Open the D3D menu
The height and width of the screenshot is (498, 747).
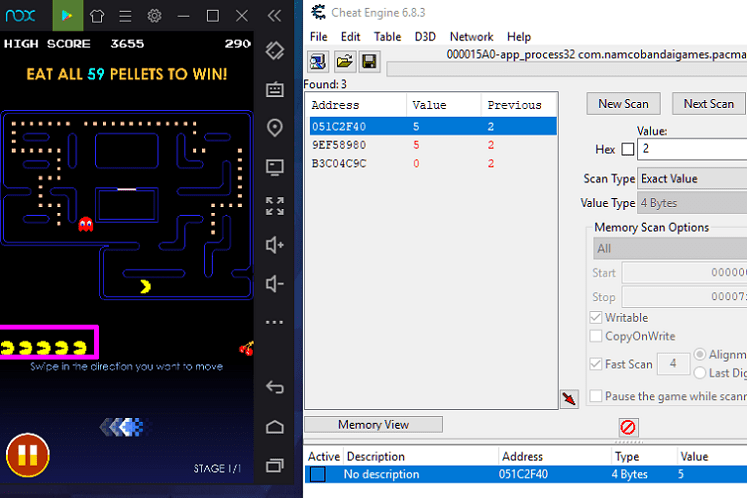pyautogui.click(x=425, y=37)
